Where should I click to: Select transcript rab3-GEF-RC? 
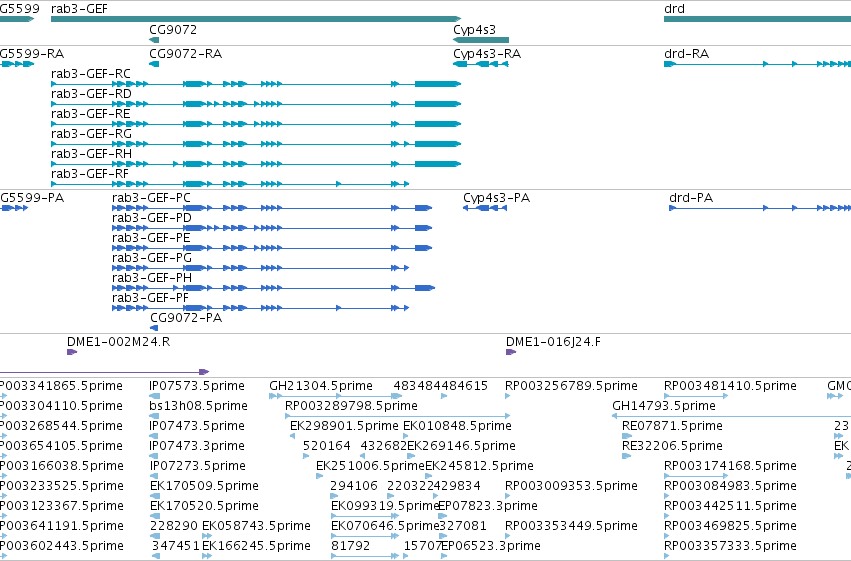pyautogui.click(x=256, y=84)
